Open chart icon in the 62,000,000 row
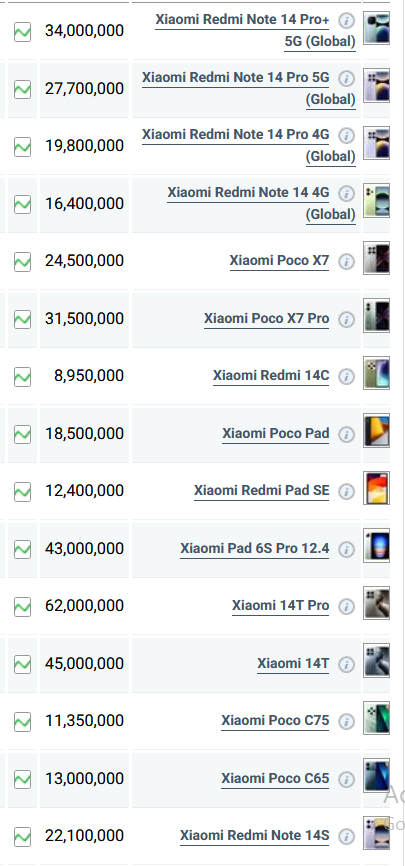 point(22,606)
